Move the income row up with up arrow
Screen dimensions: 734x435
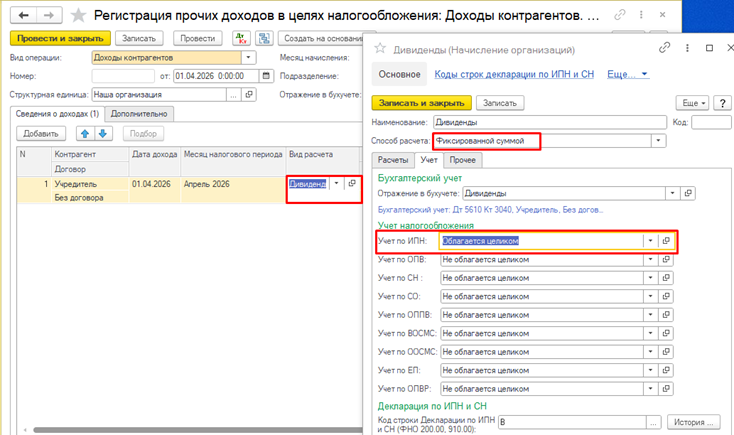pyautogui.click(x=85, y=133)
